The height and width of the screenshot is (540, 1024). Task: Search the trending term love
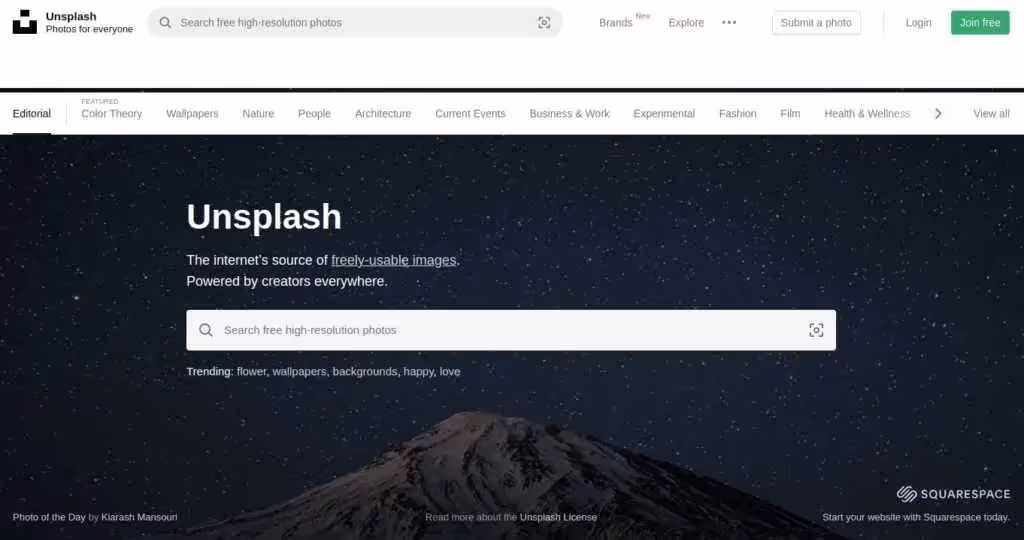[450, 372]
